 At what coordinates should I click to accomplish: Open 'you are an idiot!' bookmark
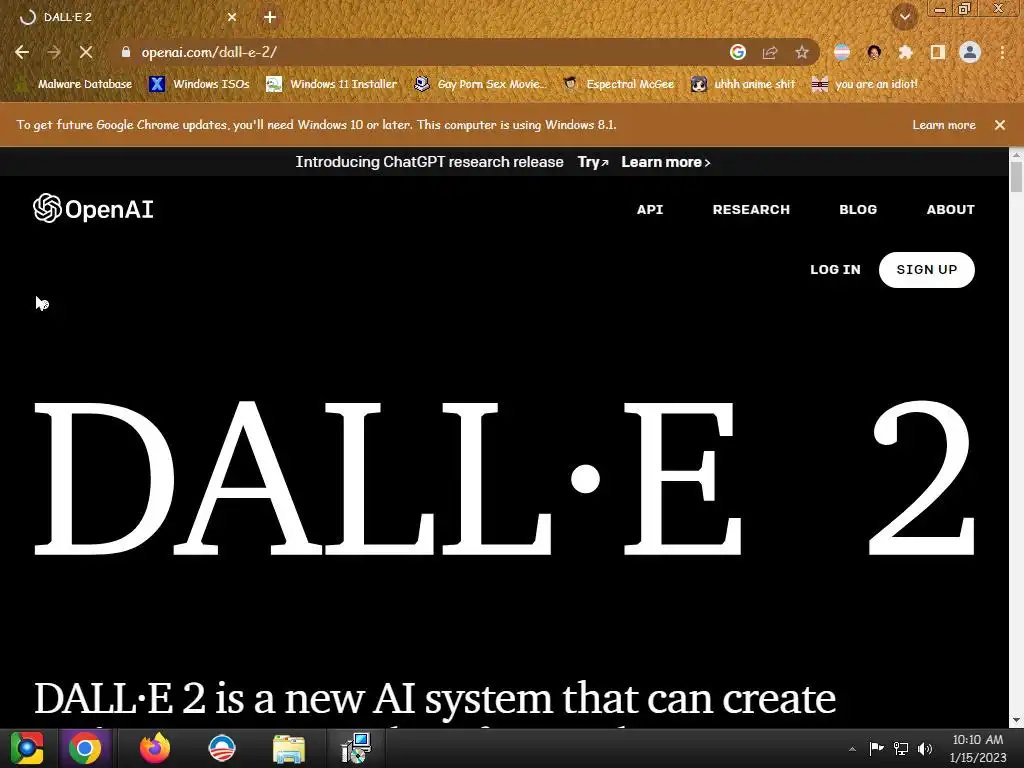point(864,84)
